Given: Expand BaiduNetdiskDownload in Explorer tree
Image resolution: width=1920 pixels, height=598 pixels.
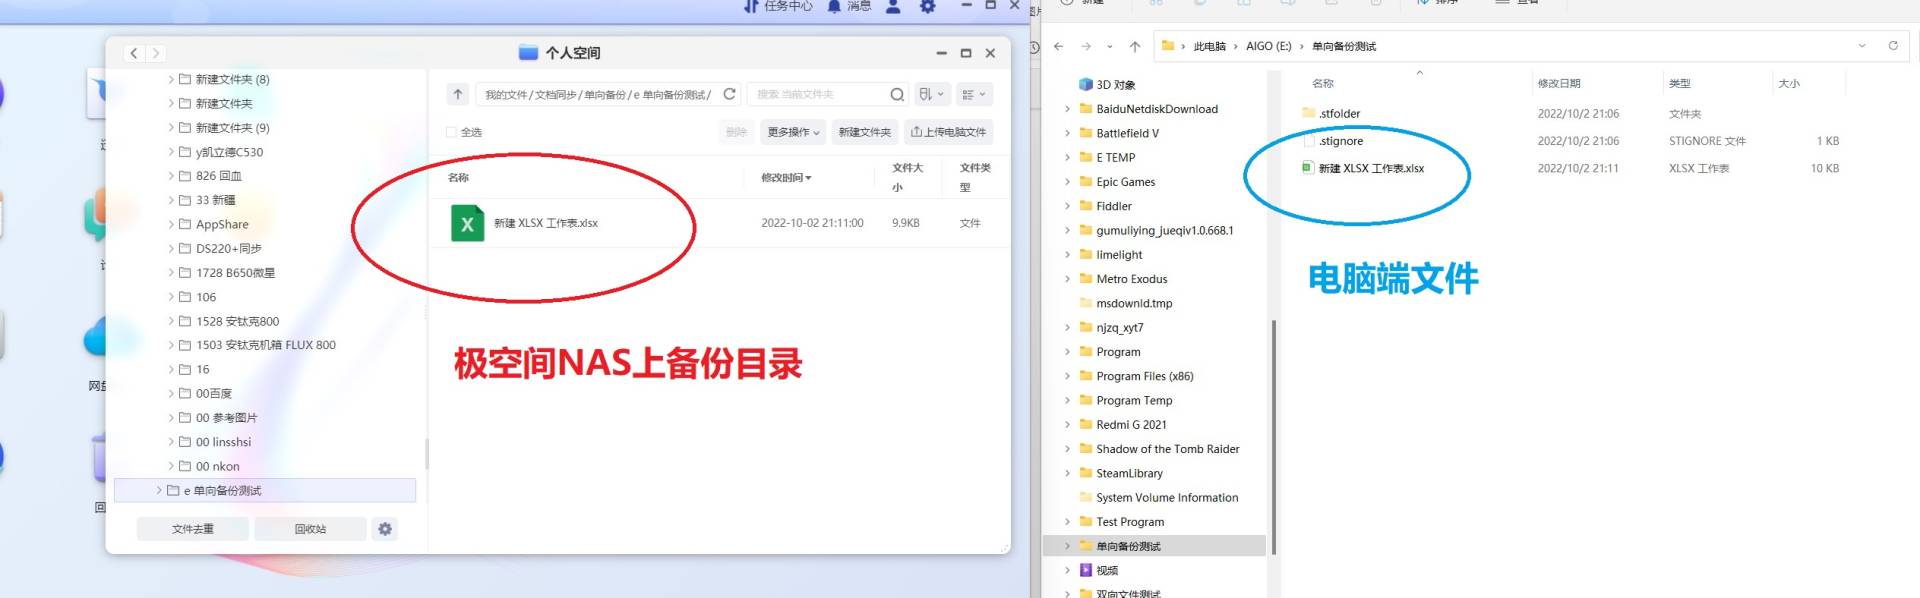Looking at the screenshot, I should 1067,109.
